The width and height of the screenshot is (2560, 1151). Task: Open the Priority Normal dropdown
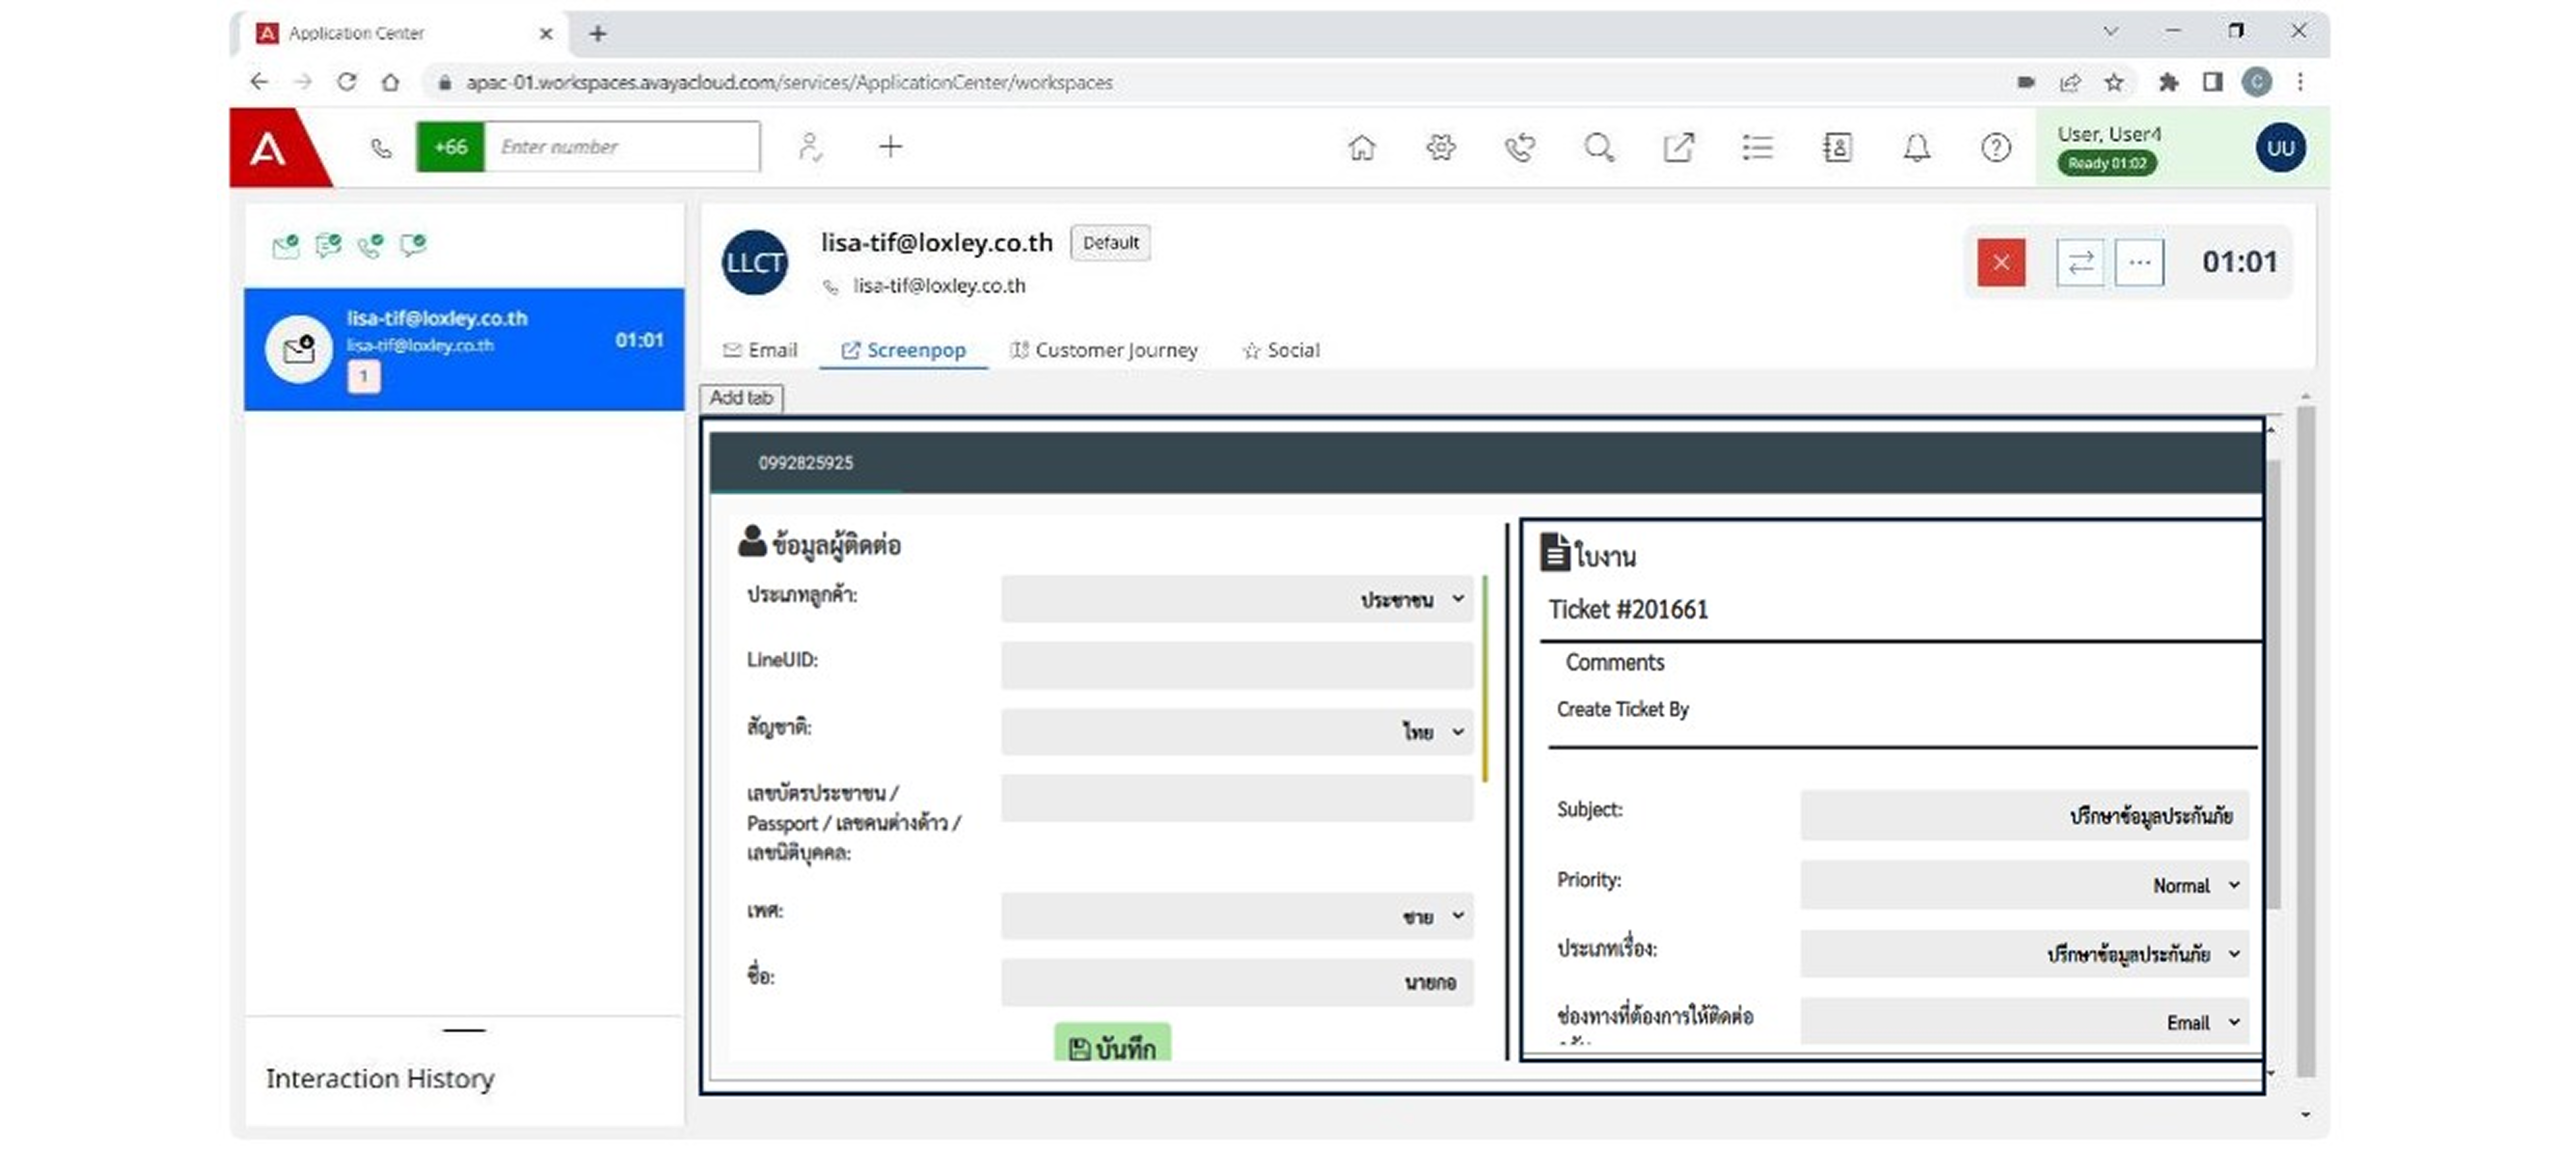(x=2024, y=886)
